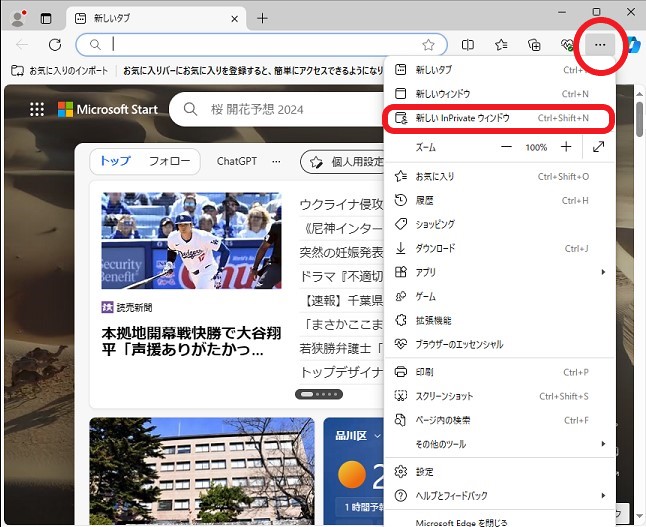Screen dimensions: 646x527
Task: Open the Collections toolbar icon
Action: [534, 45]
